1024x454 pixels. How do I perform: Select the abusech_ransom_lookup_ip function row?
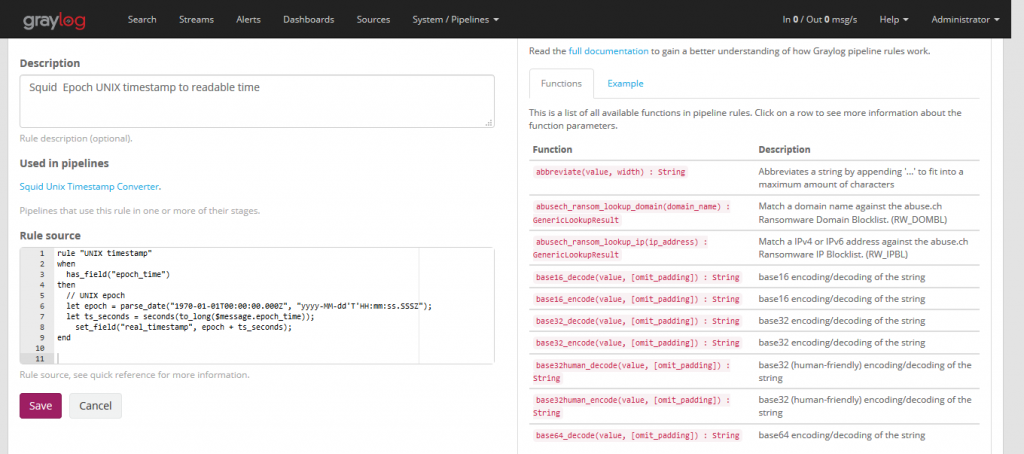pyautogui.click(x=754, y=248)
